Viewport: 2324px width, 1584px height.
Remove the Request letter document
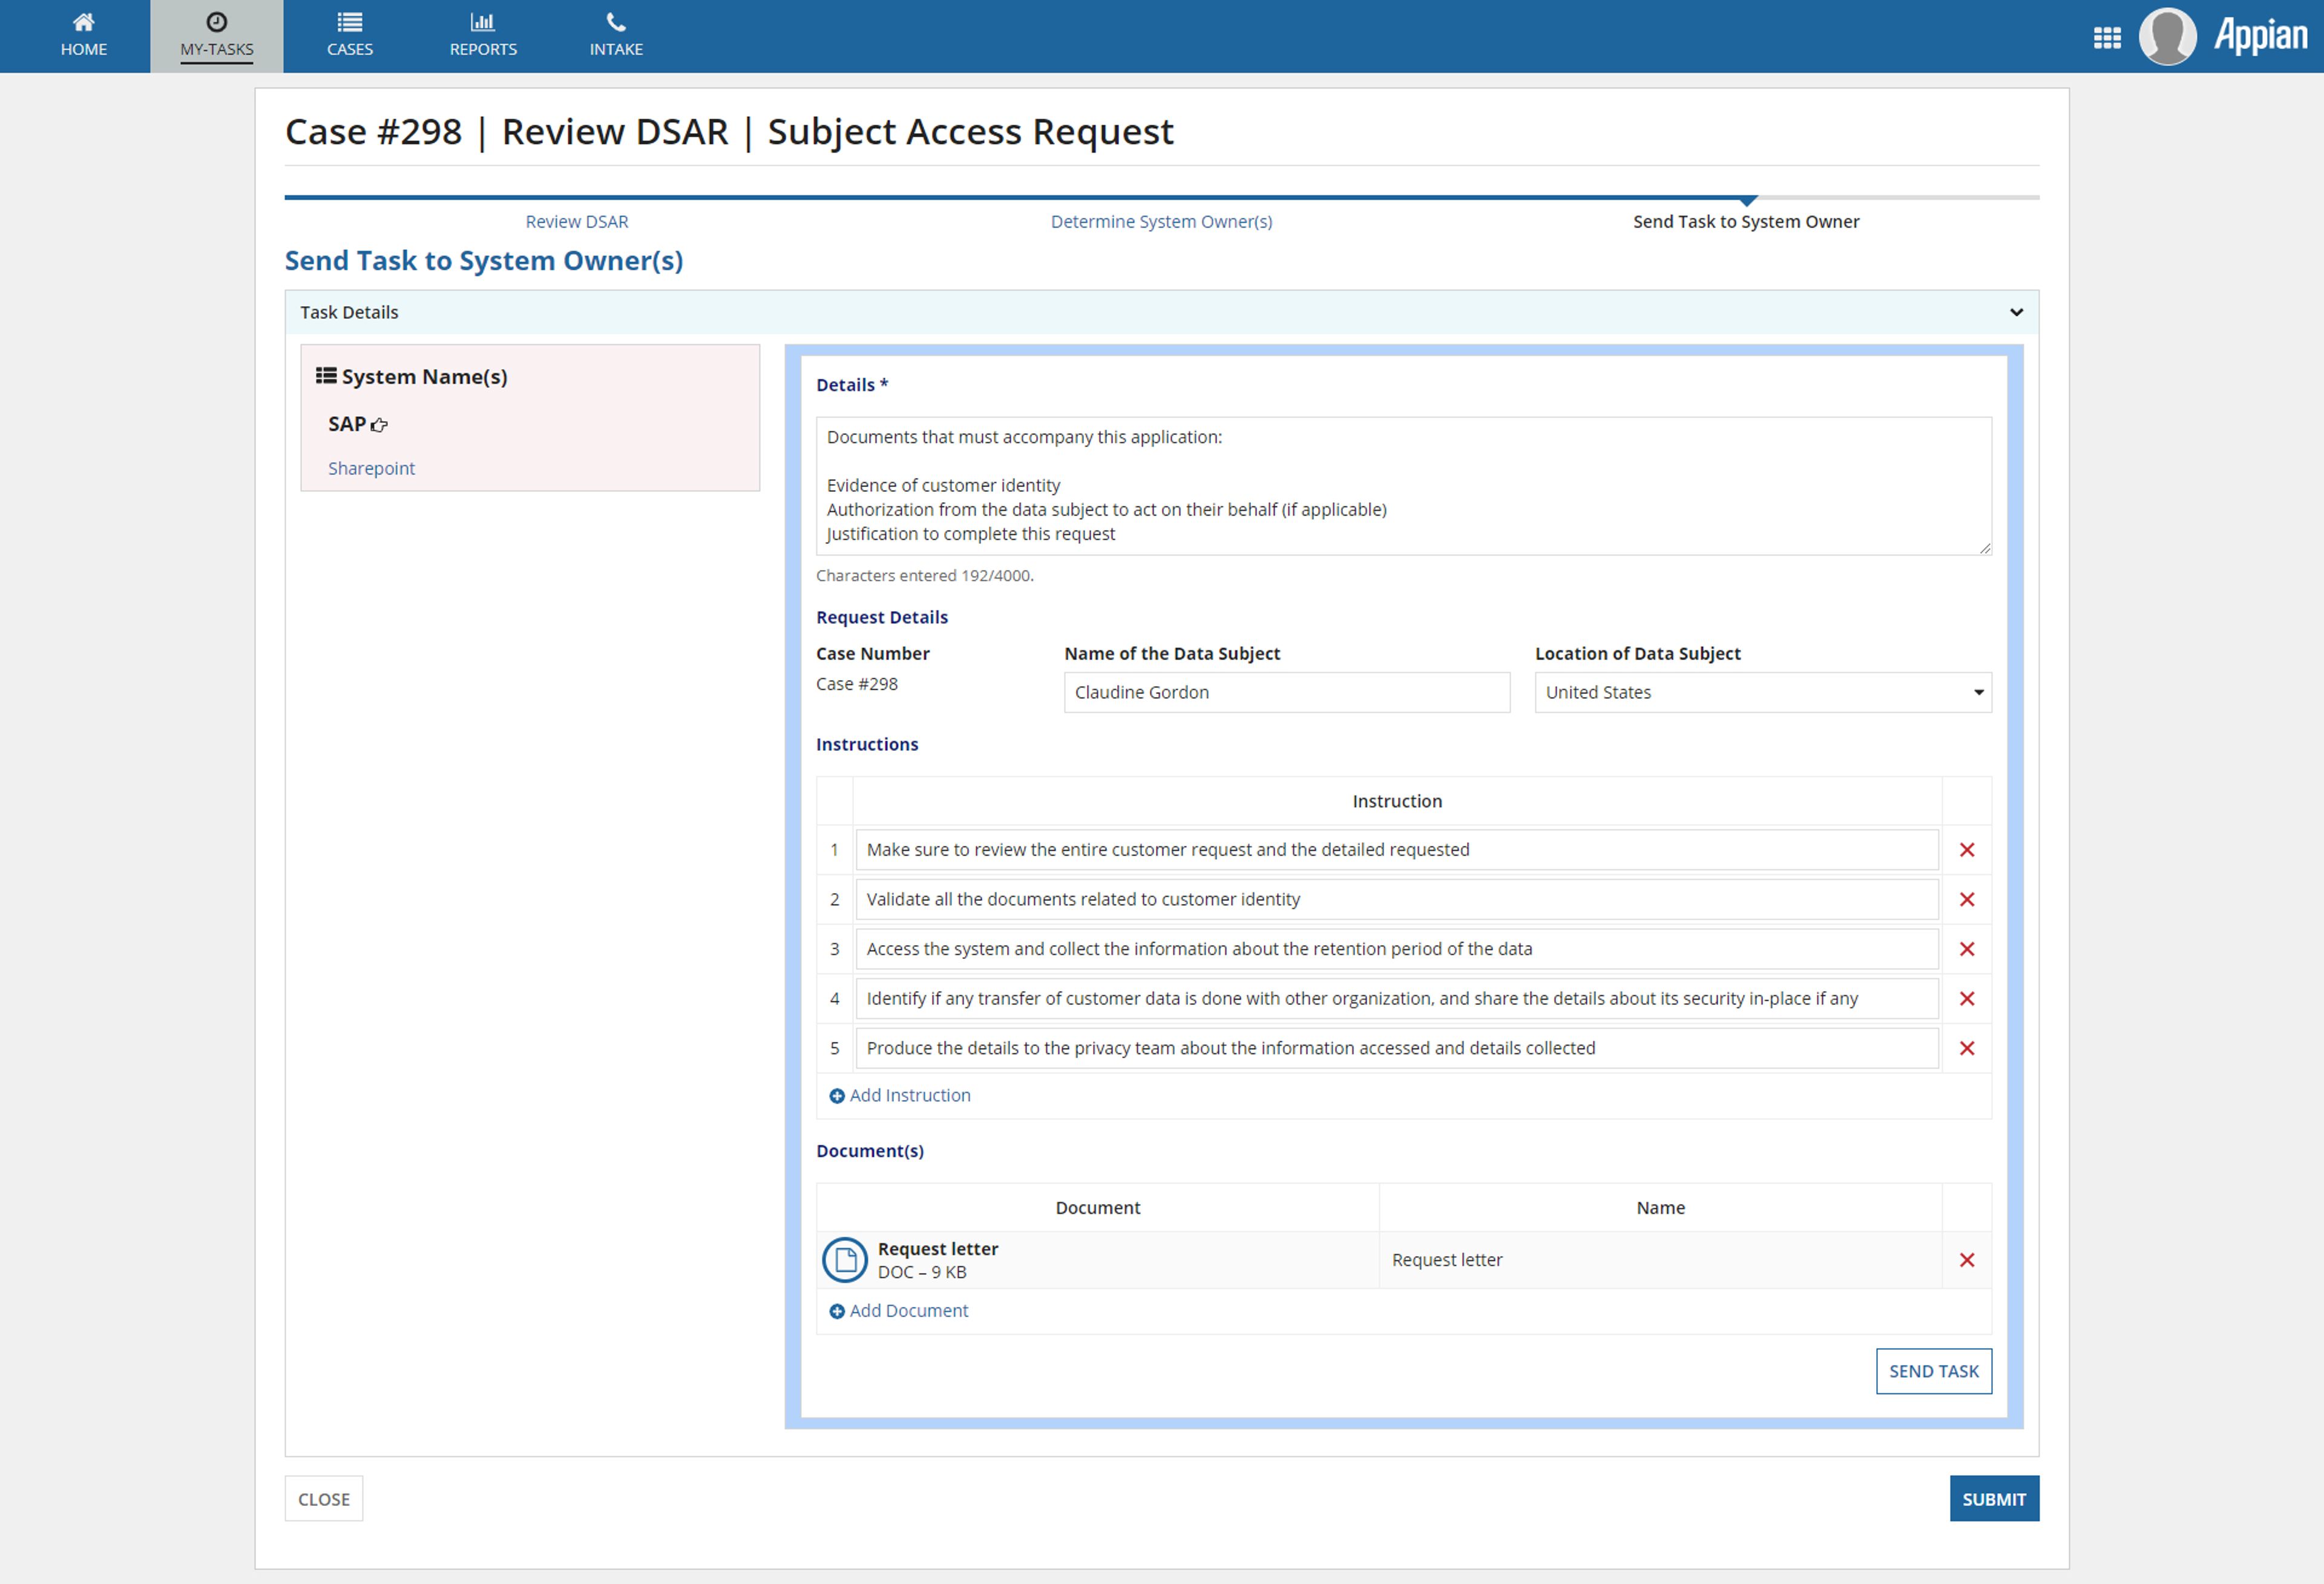tap(1966, 1260)
